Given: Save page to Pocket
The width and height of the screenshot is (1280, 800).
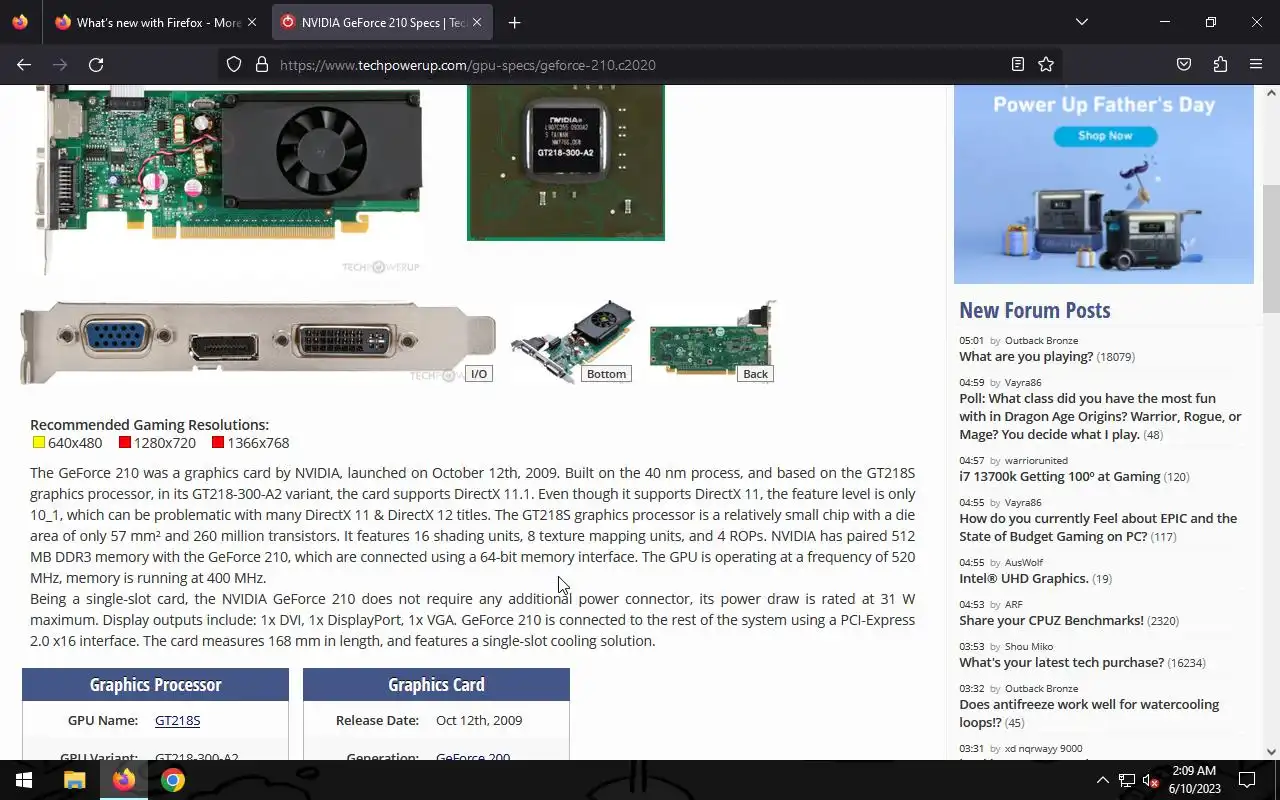Looking at the screenshot, I should click(x=1184, y=64).
